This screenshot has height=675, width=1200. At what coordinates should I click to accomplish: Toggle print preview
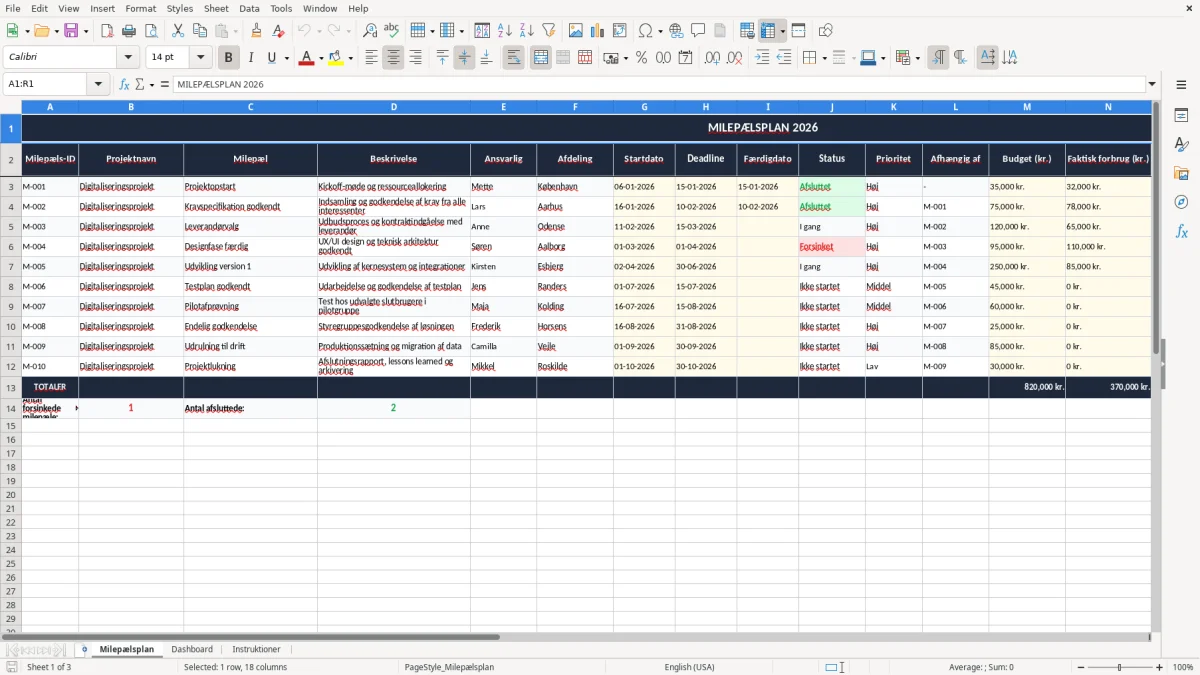[151, 31]
